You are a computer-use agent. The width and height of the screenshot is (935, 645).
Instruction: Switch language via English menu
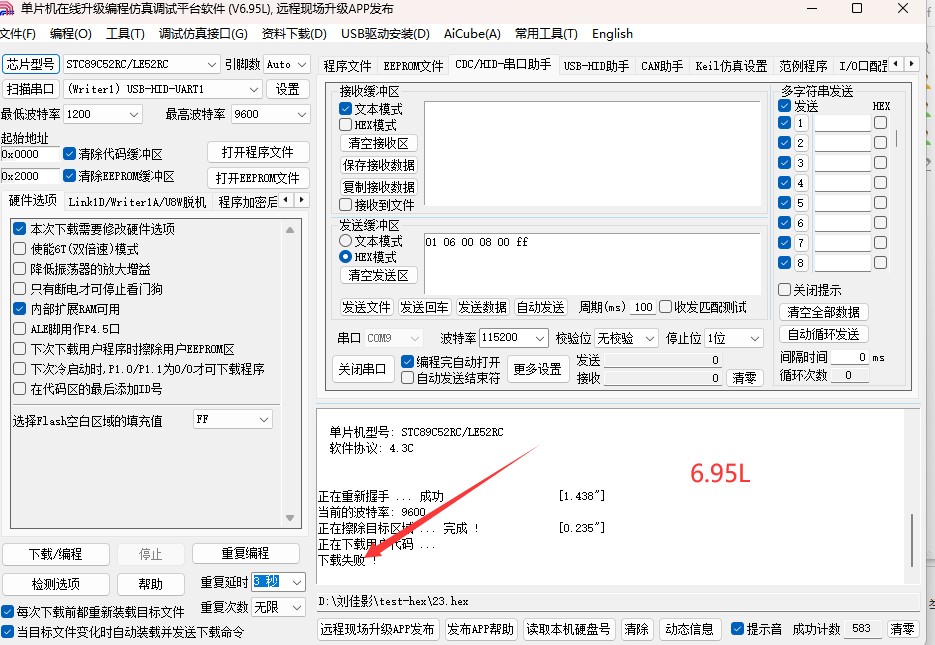(x=612, y=33)
